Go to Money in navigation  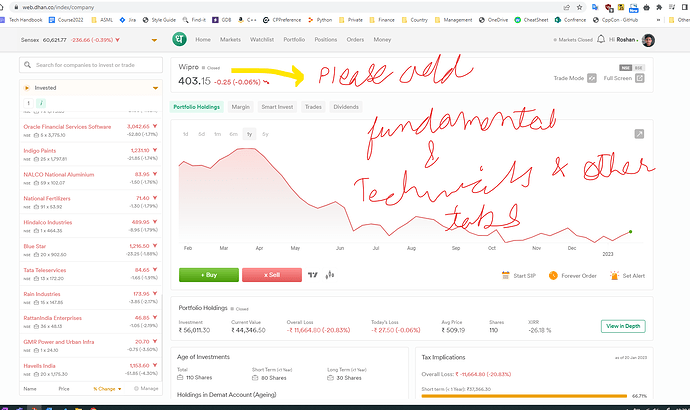pyautogui.click(x=382, y=40)
